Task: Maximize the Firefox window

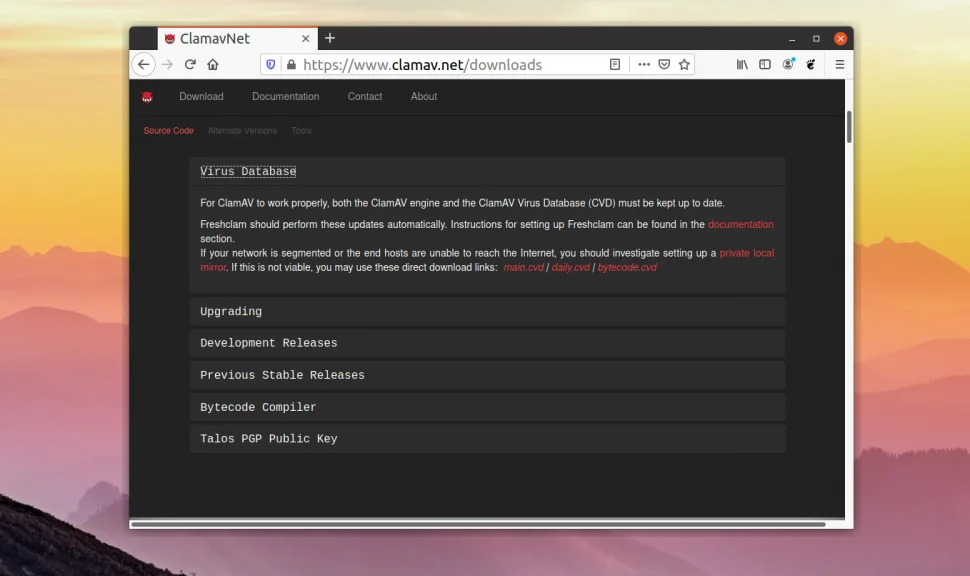Action: click(x=816, y=38)
